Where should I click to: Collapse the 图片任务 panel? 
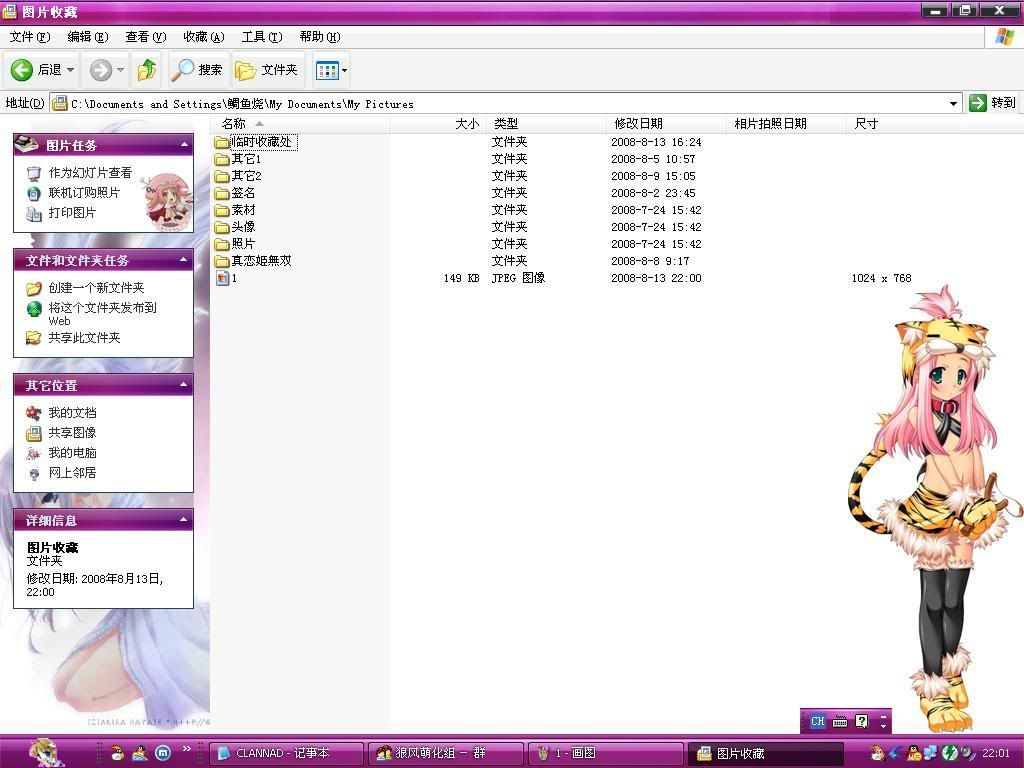pos(184,144)
